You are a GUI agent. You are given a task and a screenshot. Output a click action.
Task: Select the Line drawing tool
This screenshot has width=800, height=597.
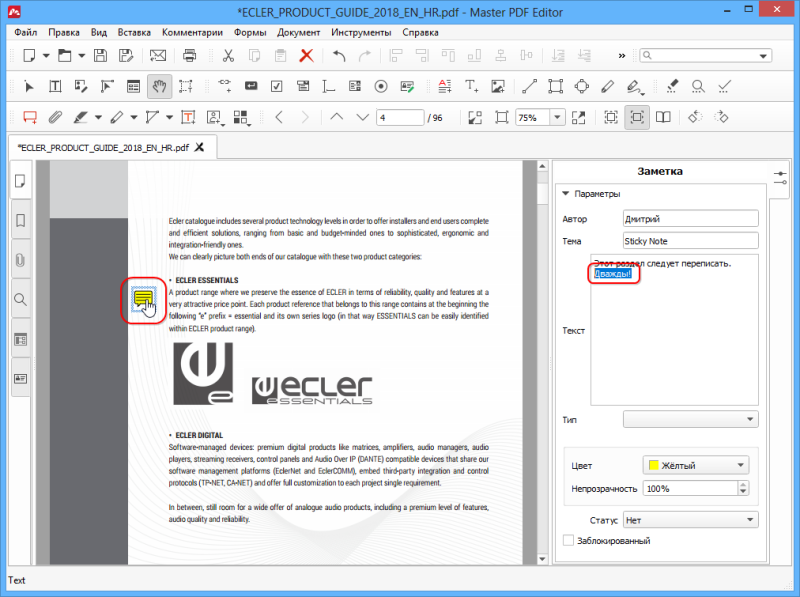530,86
